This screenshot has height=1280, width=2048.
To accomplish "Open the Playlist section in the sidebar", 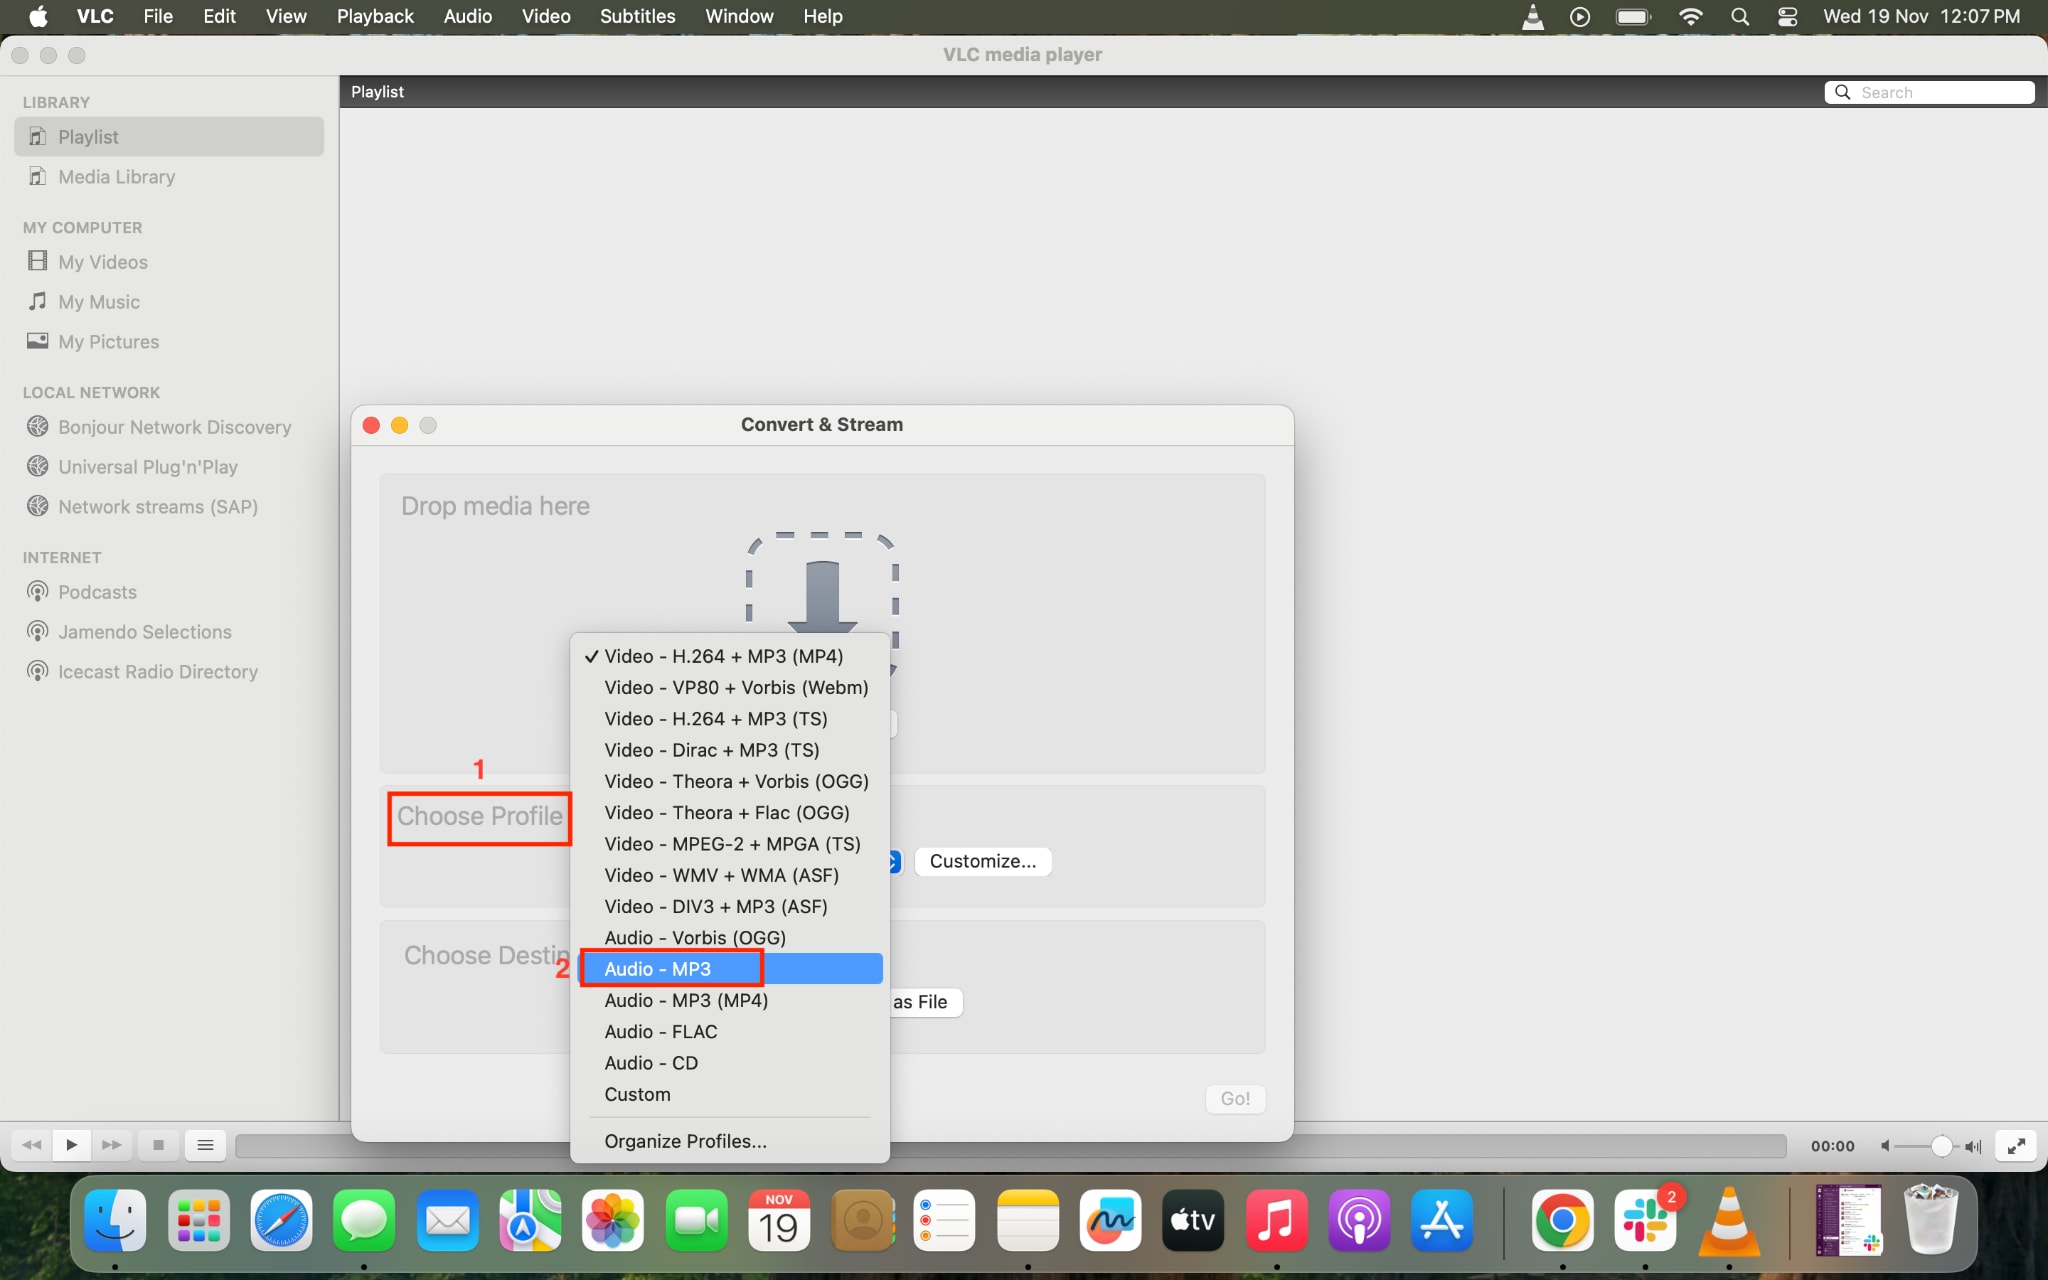I will point(90,136).
